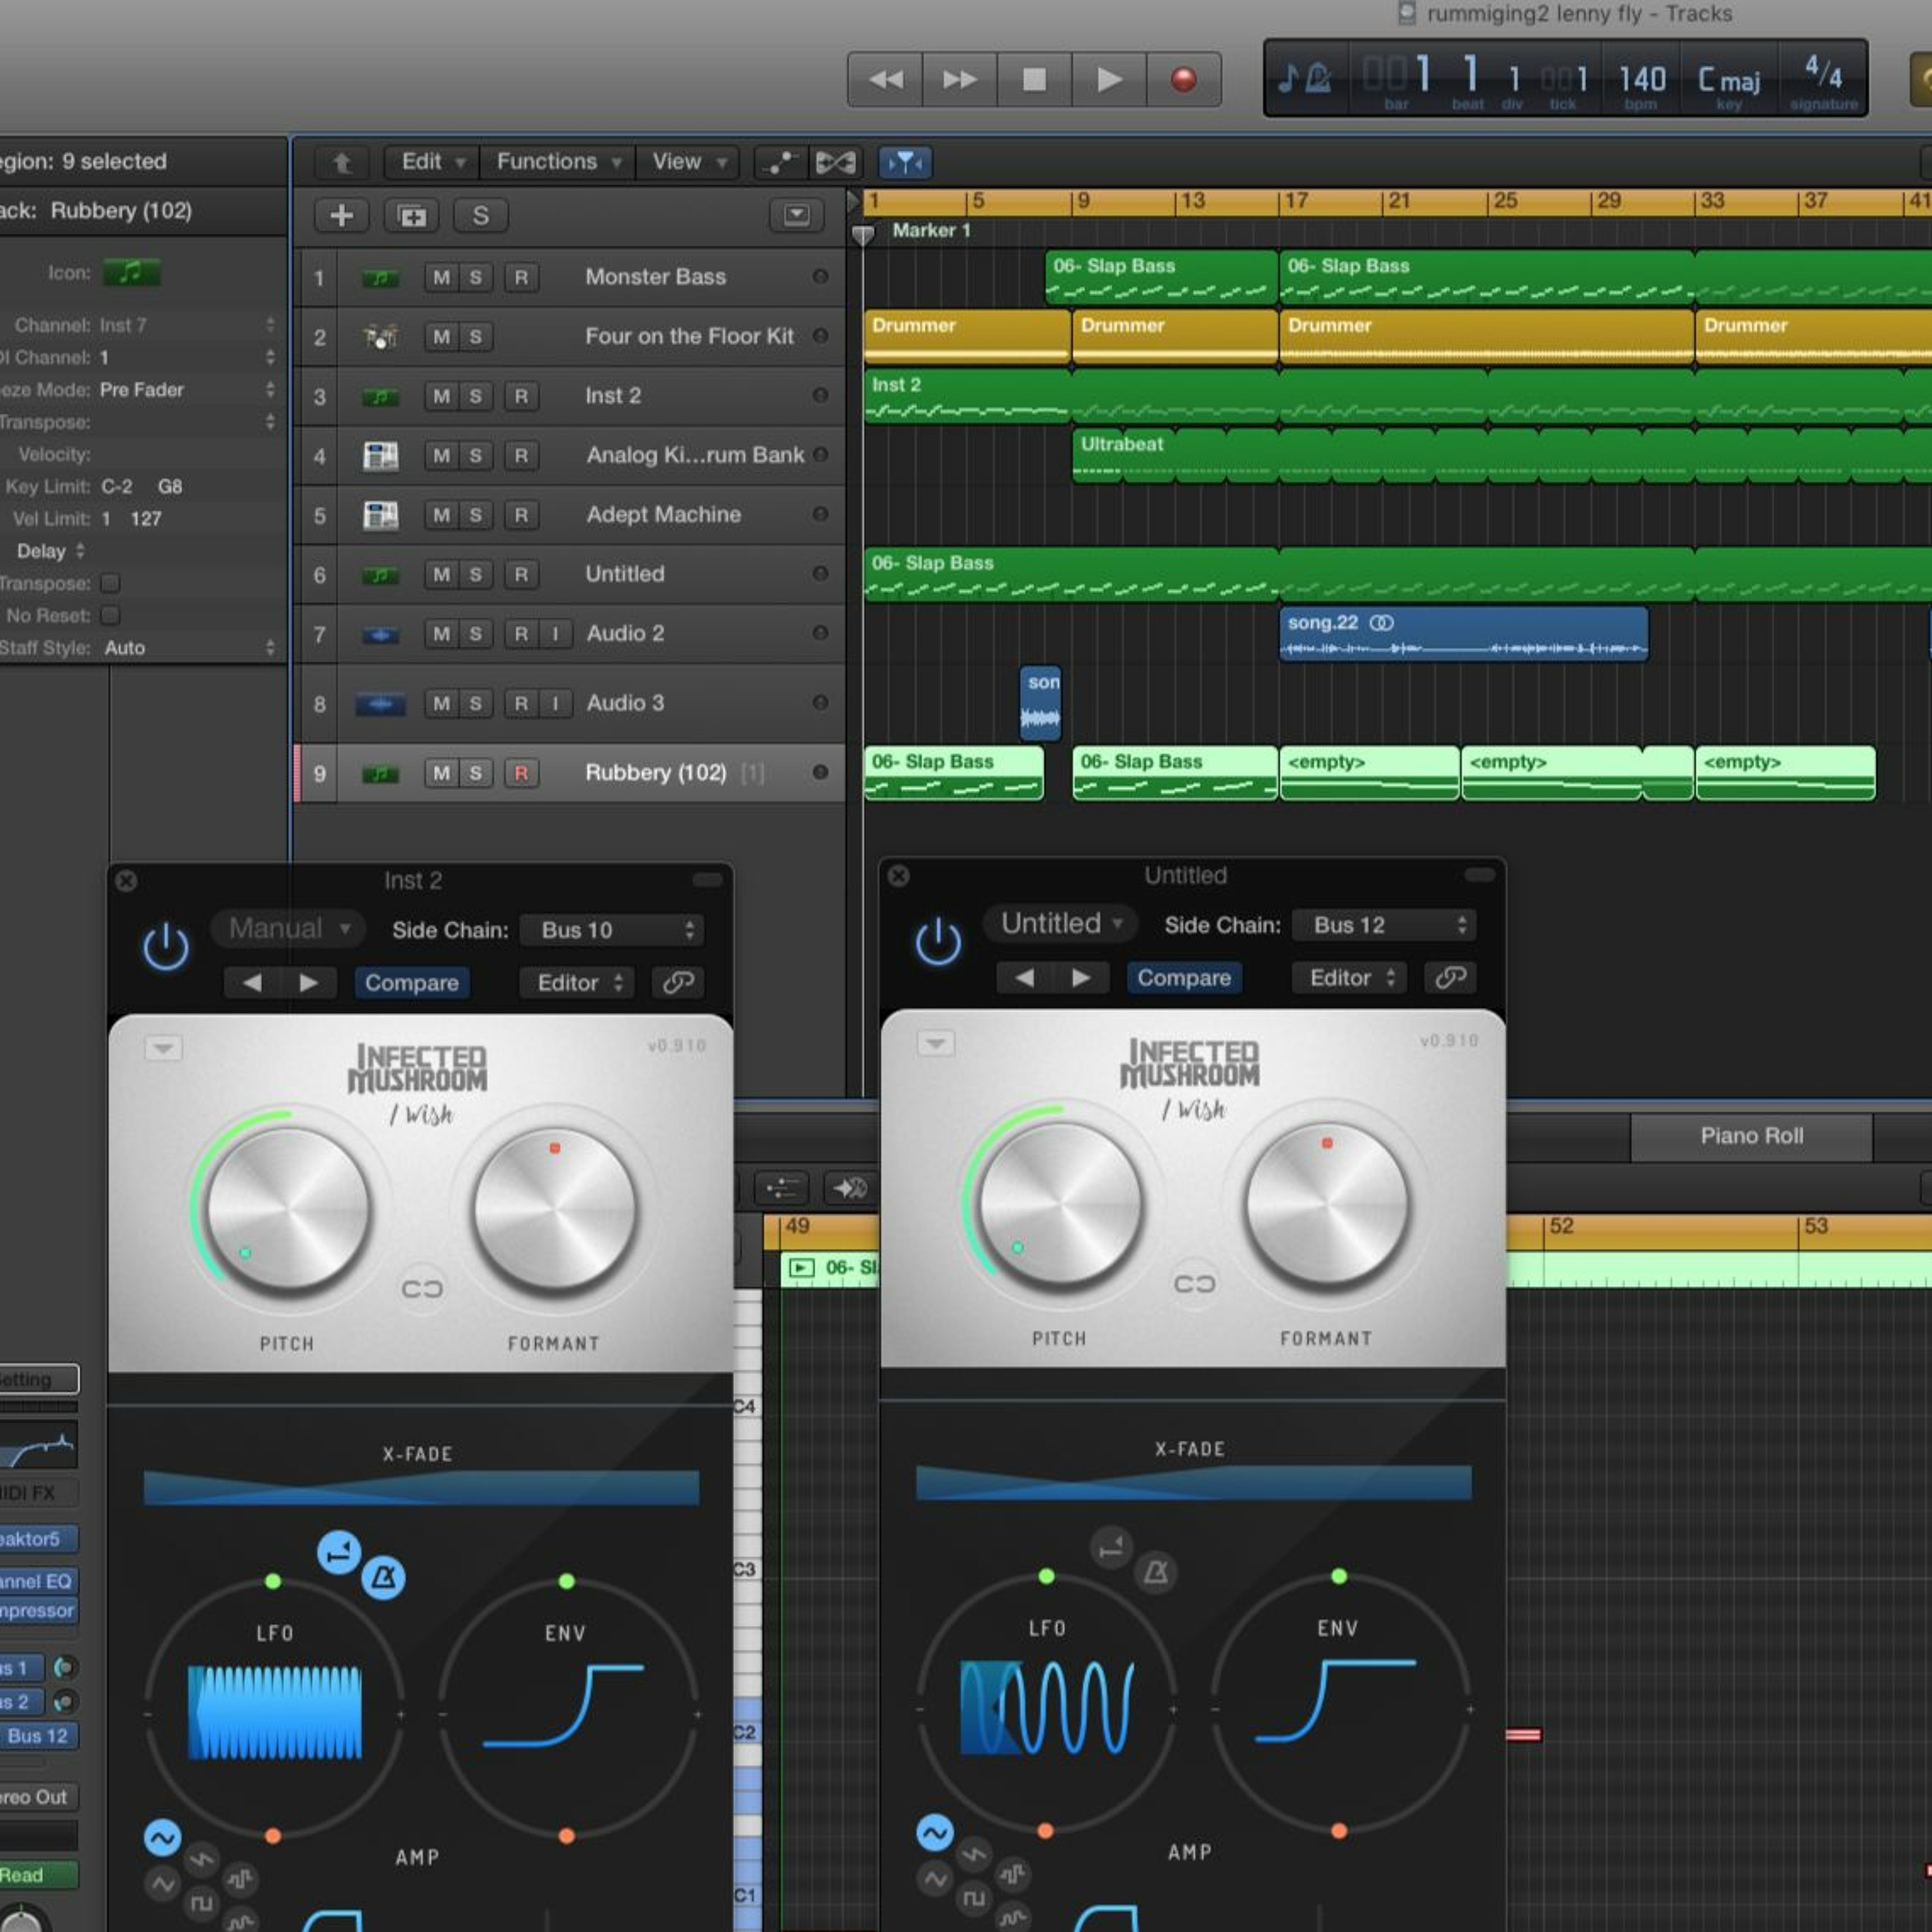Go to next preset in the Untitled plugin
The image size is (1932, 1932).
pos(1081,978)
